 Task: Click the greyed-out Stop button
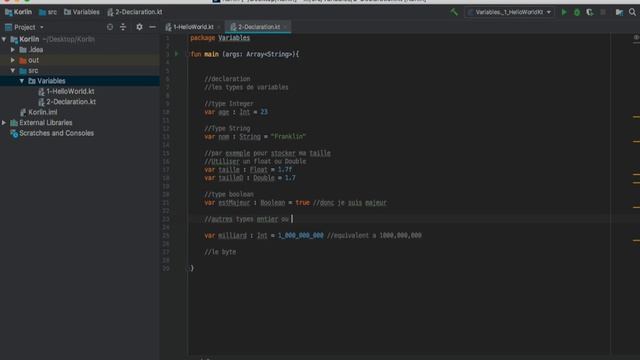pyautogui.click(x=603, y=12)
